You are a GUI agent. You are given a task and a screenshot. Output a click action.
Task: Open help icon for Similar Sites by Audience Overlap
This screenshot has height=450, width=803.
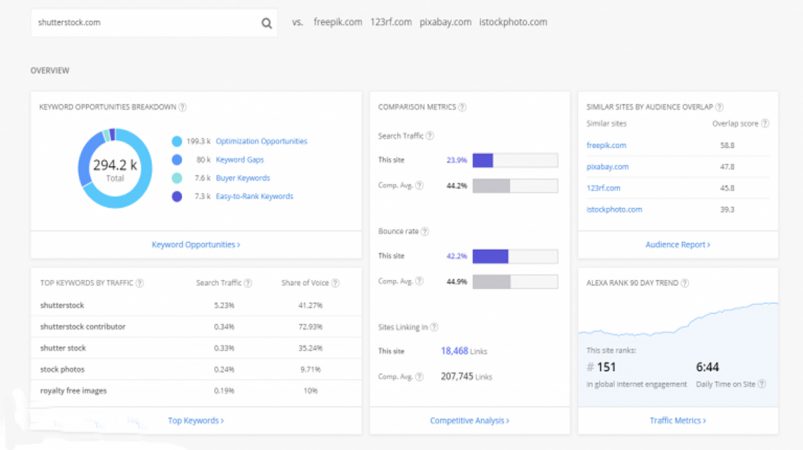[720, 107]
